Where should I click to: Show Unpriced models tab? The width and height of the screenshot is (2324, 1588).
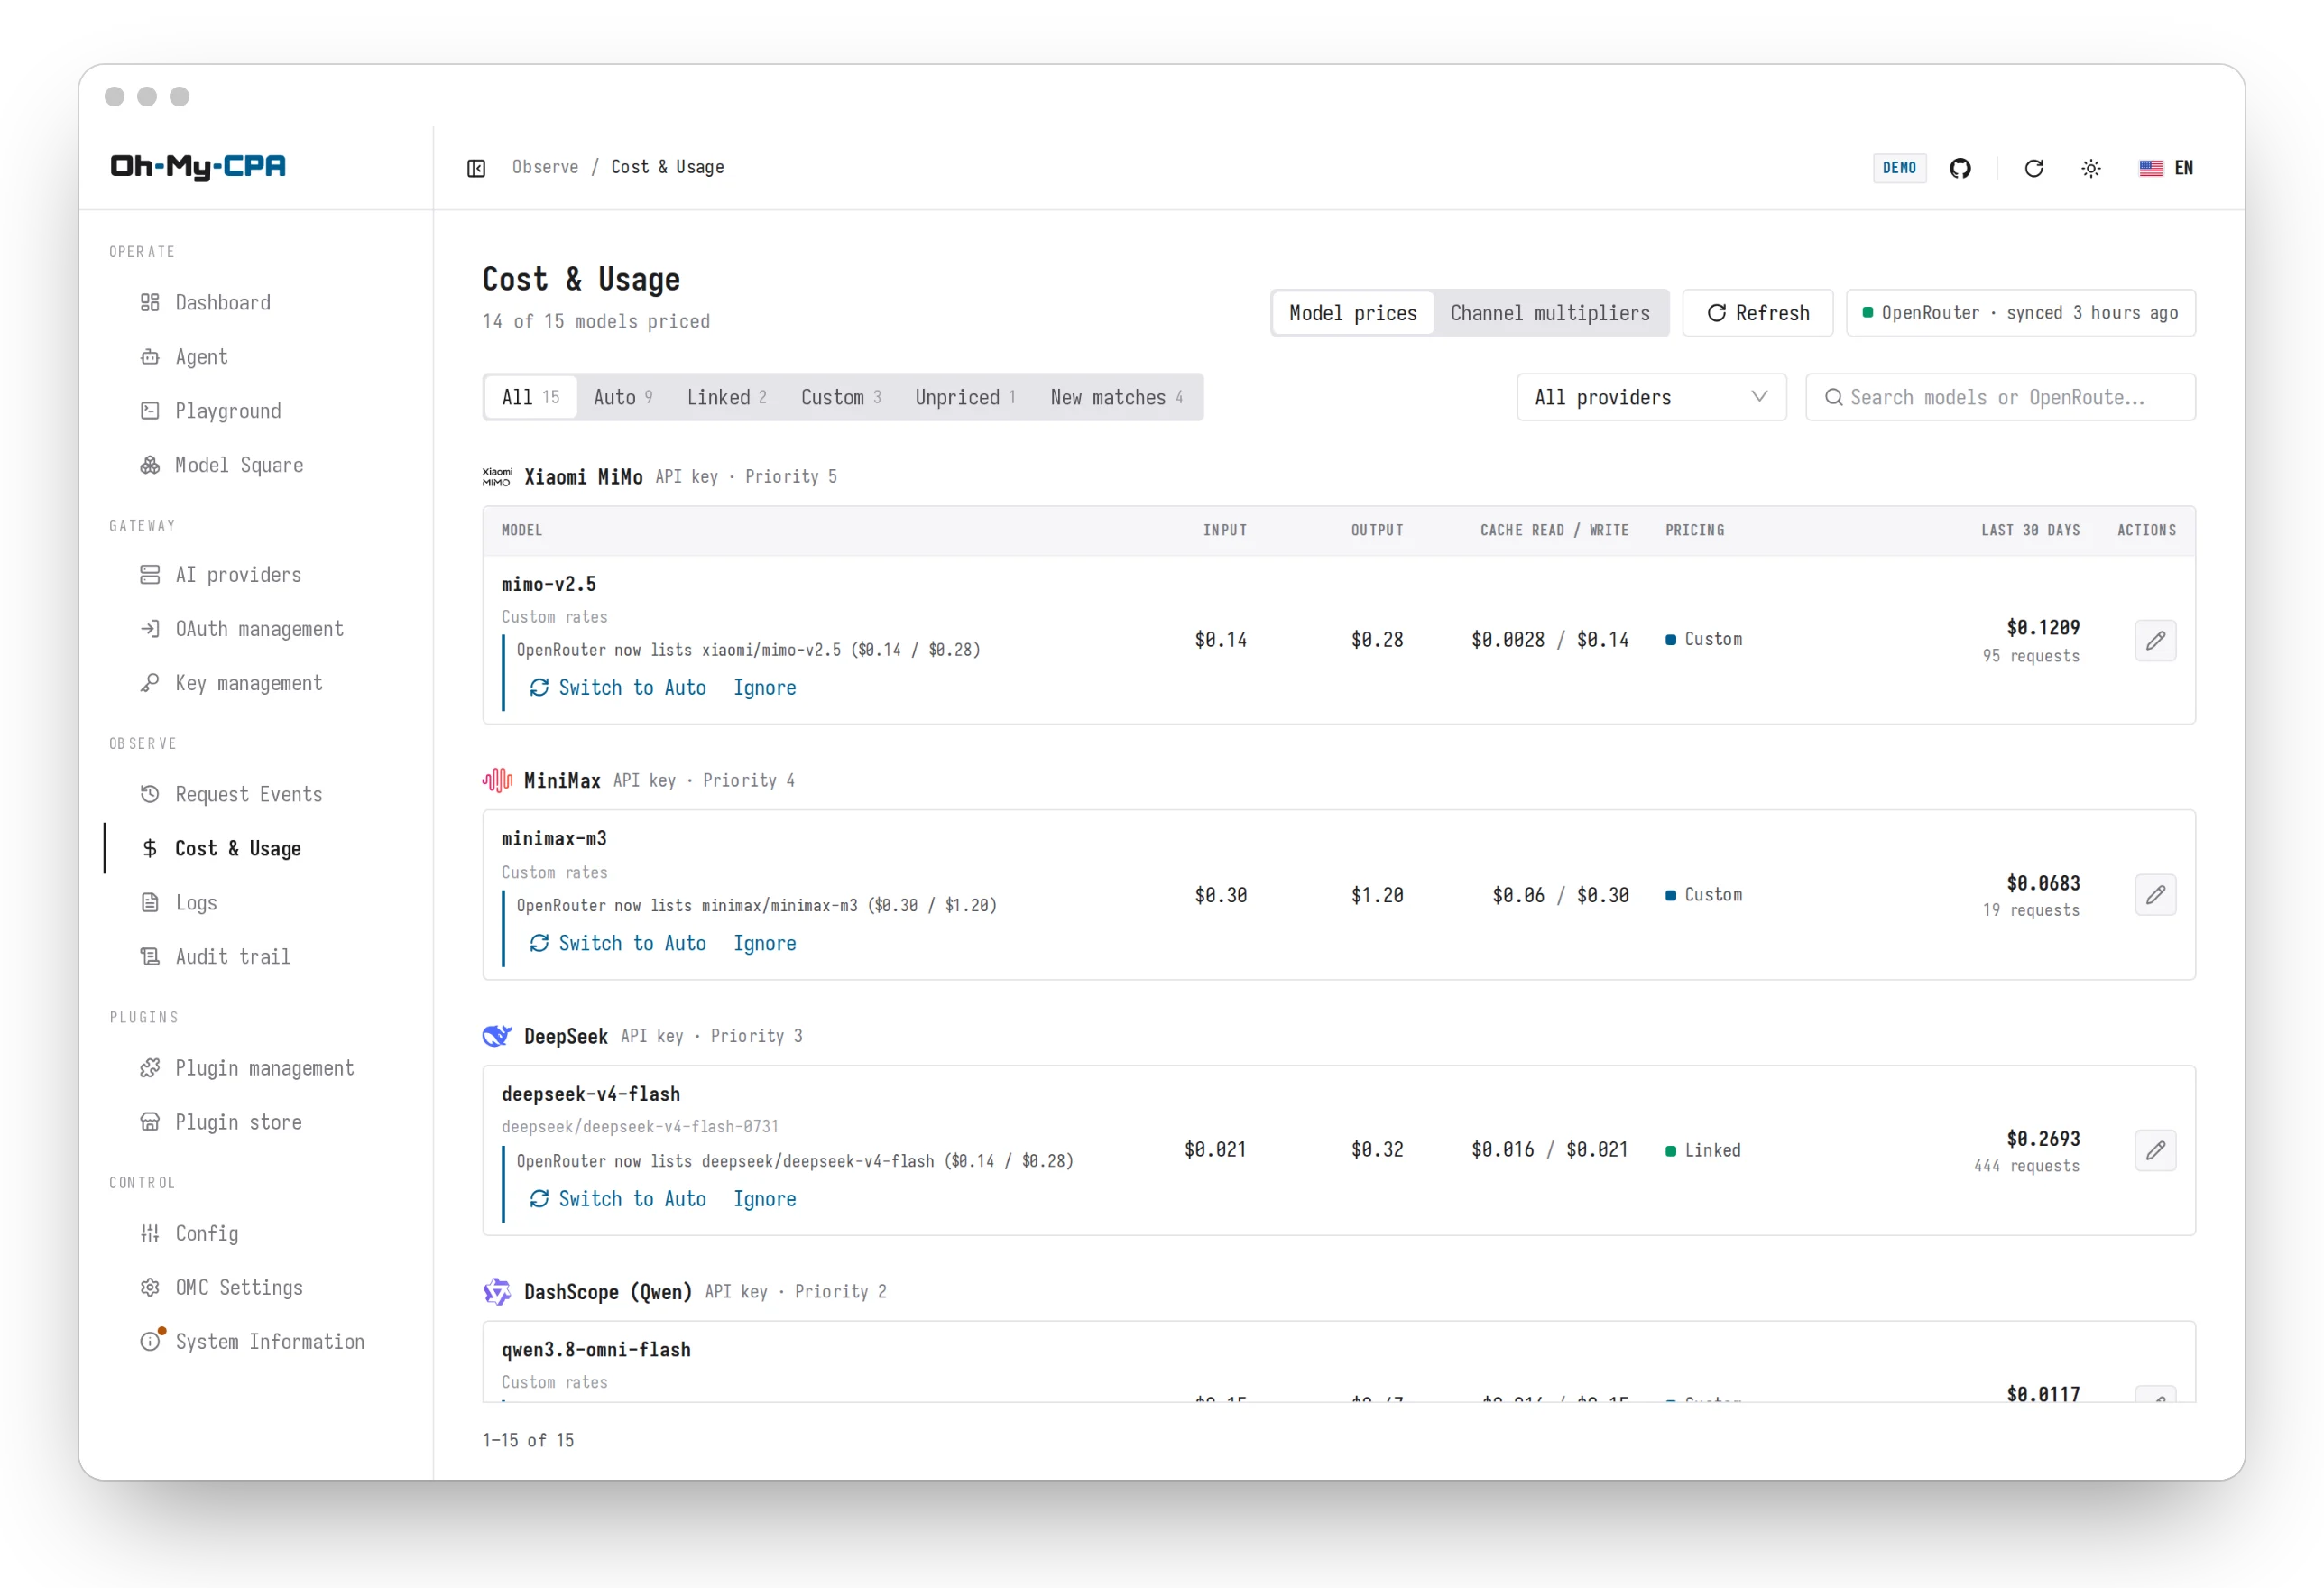pos(965,397)
